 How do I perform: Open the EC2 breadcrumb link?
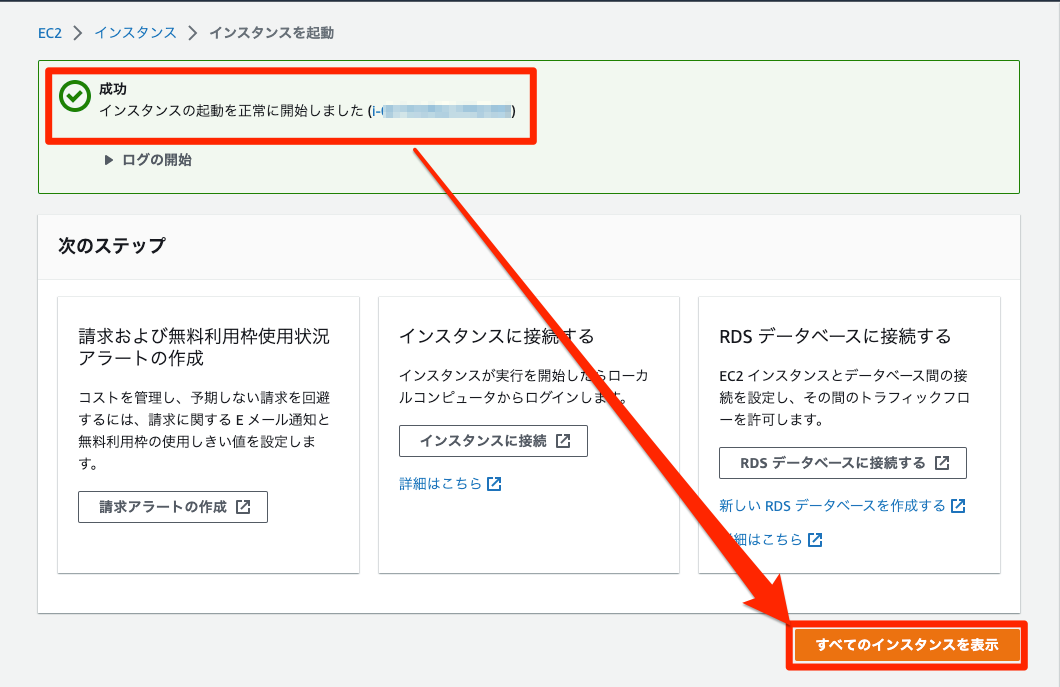click(50, 33)
